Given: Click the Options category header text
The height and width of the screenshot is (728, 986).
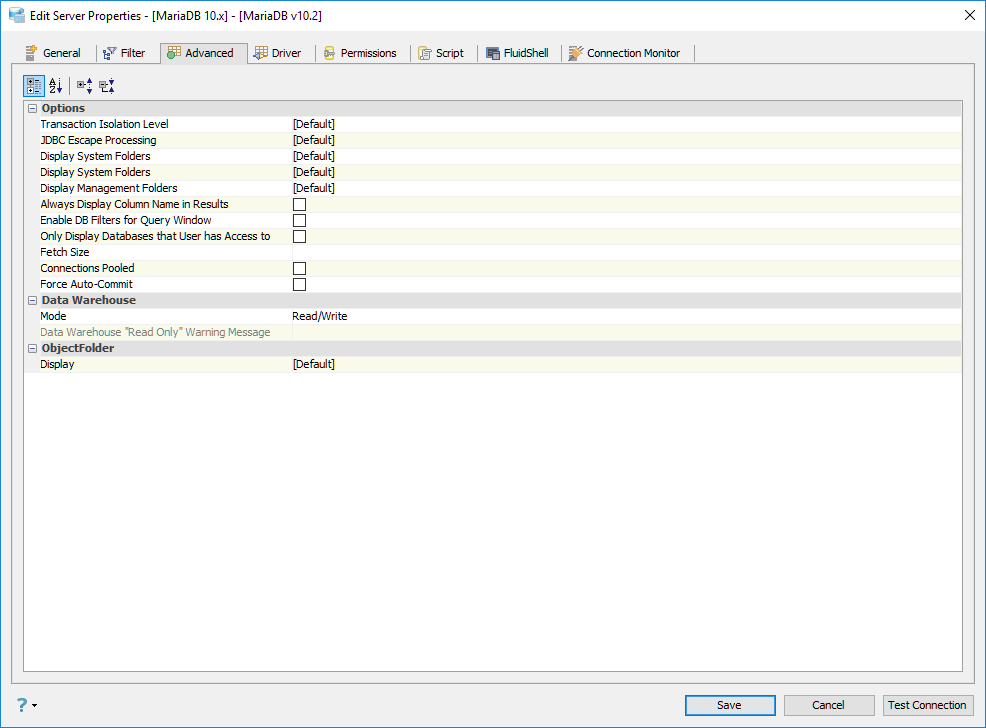Looking at the screenshot, I should [x=63, y=108].
